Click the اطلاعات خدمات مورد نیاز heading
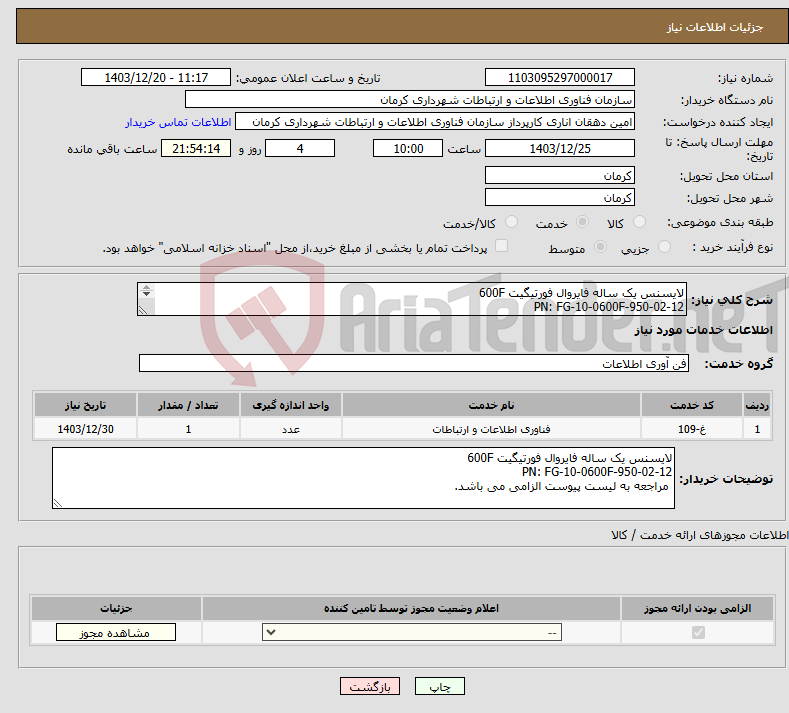The width and height of the screenshot is (789, 713). (703, 330)
